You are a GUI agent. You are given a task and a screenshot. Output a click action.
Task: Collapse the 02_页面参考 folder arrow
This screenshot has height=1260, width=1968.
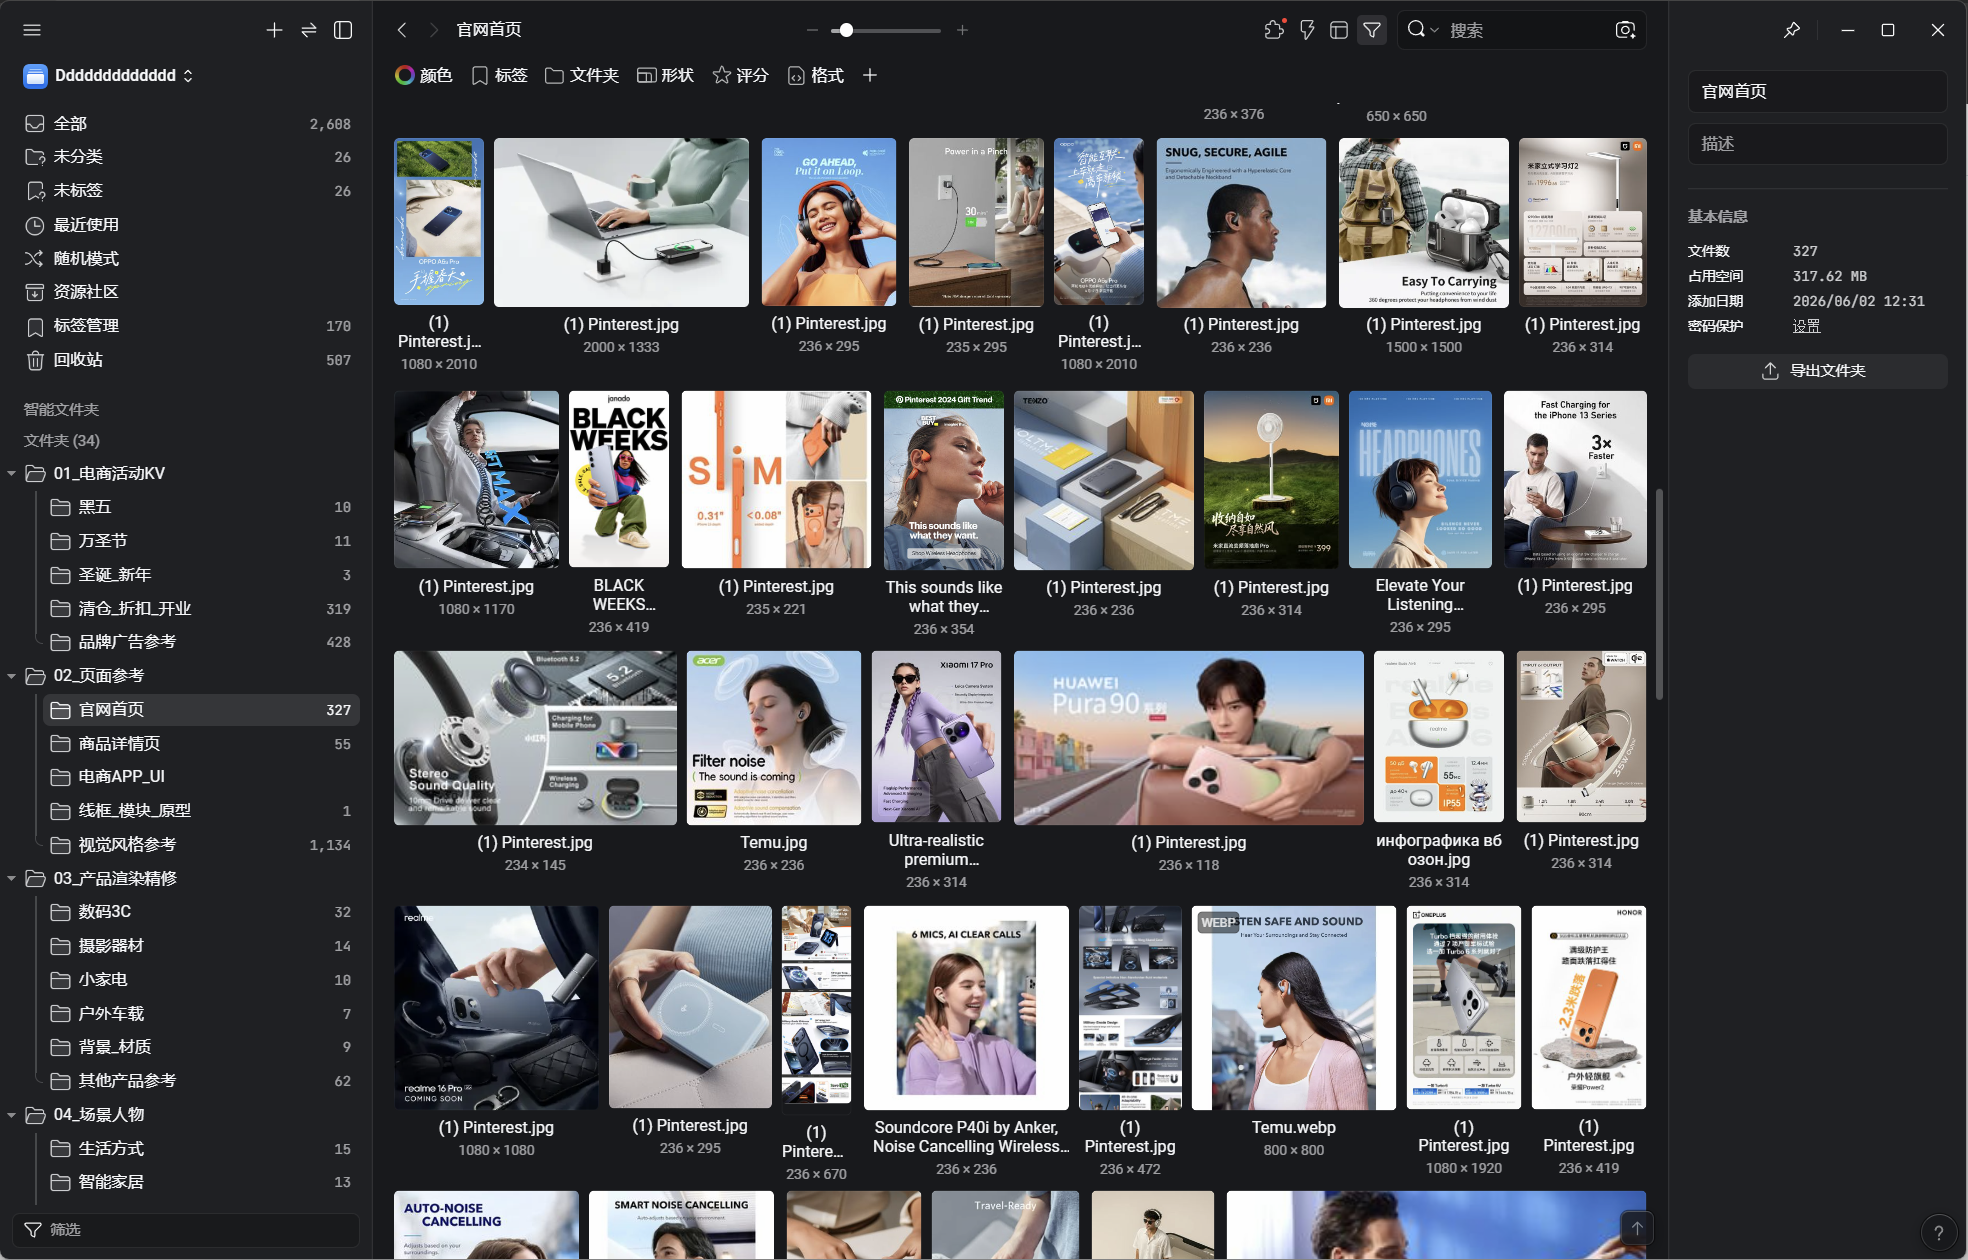12,676
